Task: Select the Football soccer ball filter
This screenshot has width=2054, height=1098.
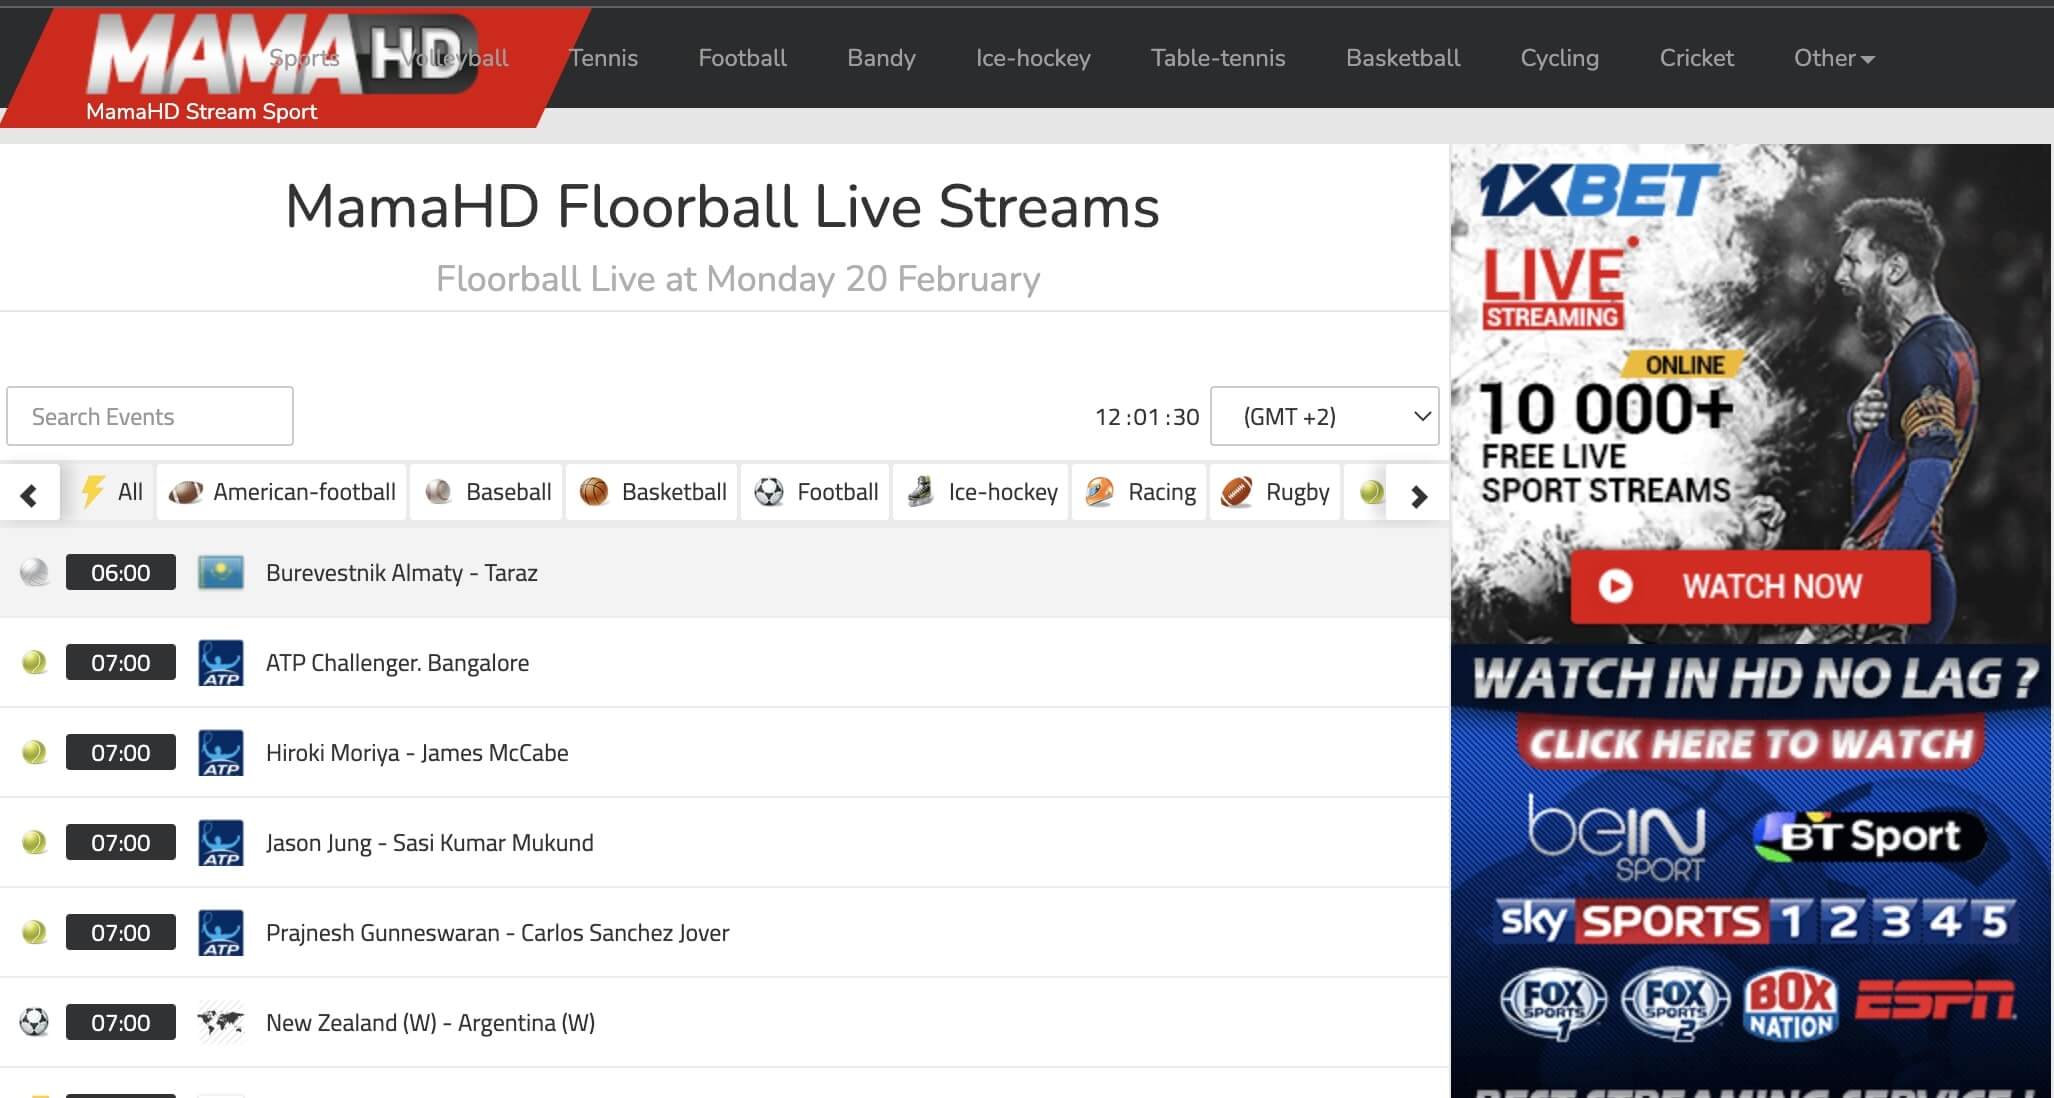Action: [769, 492]
